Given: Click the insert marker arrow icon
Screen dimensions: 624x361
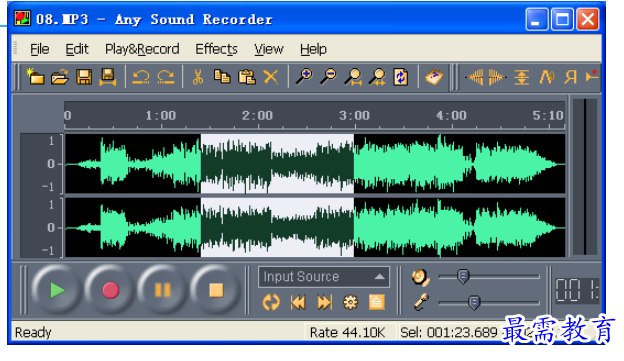Looking at the screenshot, I should pyautogui.click(x=592, y=76).
